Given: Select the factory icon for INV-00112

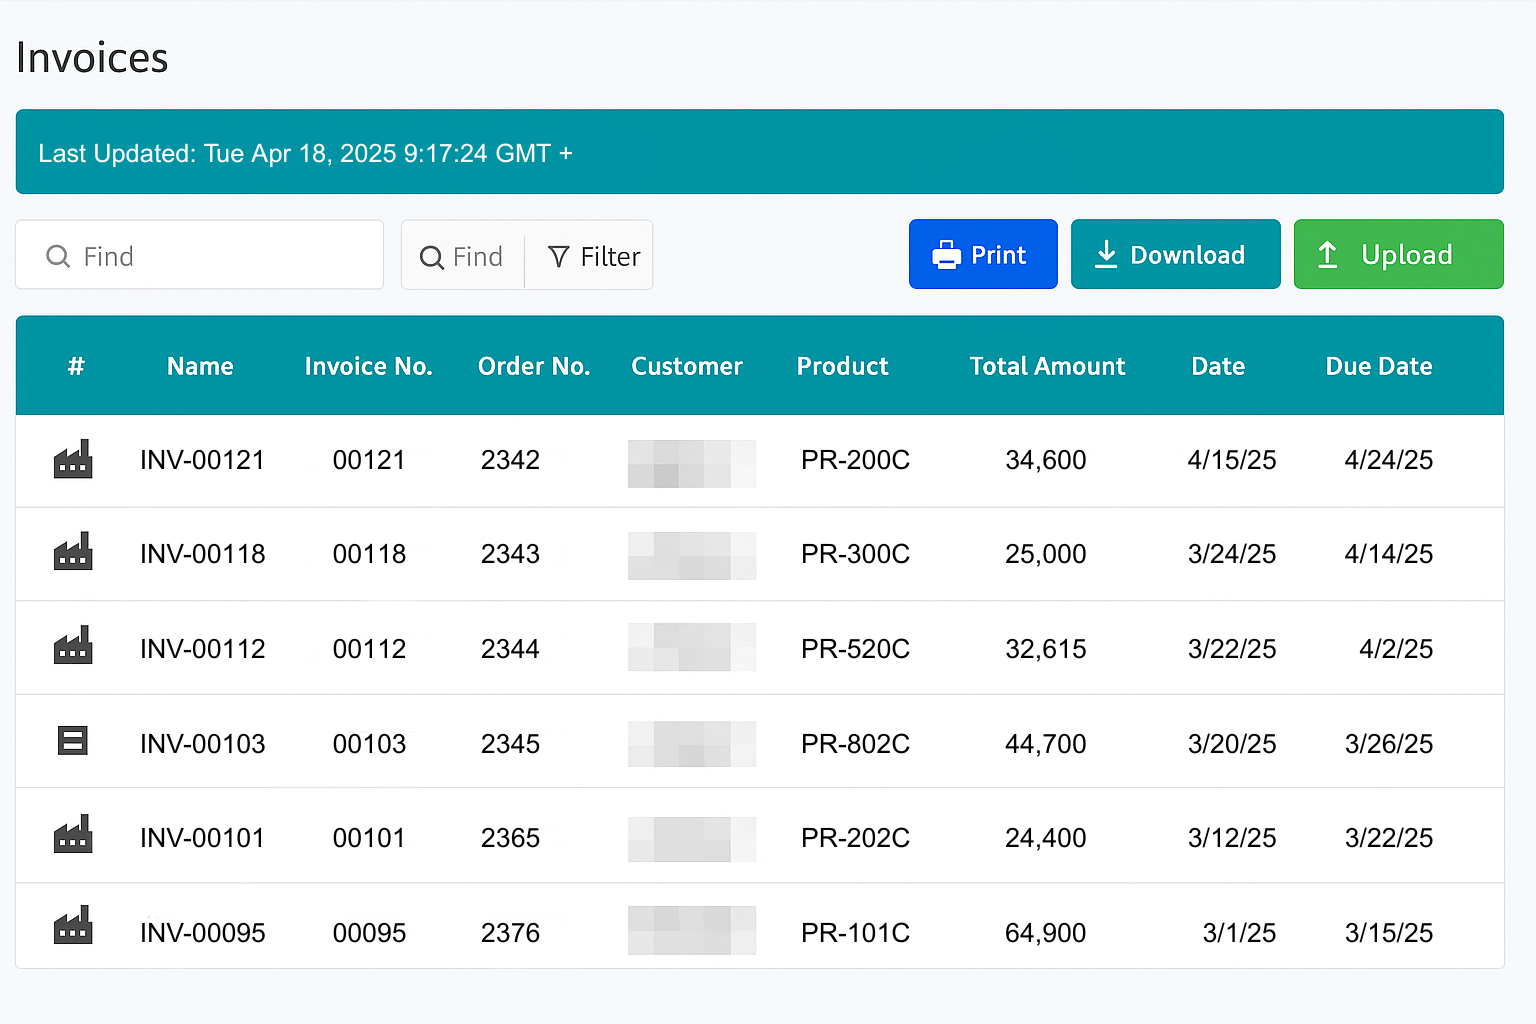Looking at the screenshot, I should click(73, 646).
